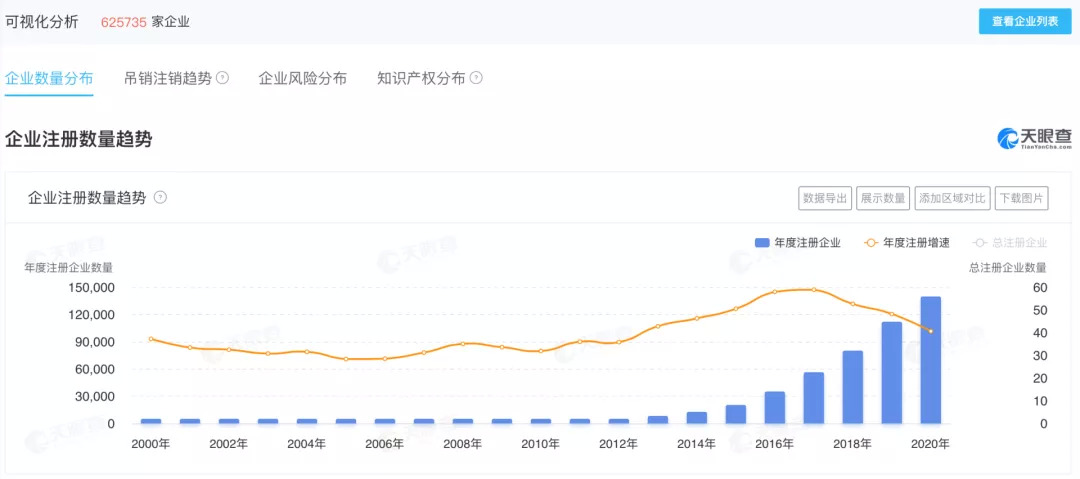Click 查看企业列表 button
The width and height of the screenshot is (1080, 479).
[1024, 21]
